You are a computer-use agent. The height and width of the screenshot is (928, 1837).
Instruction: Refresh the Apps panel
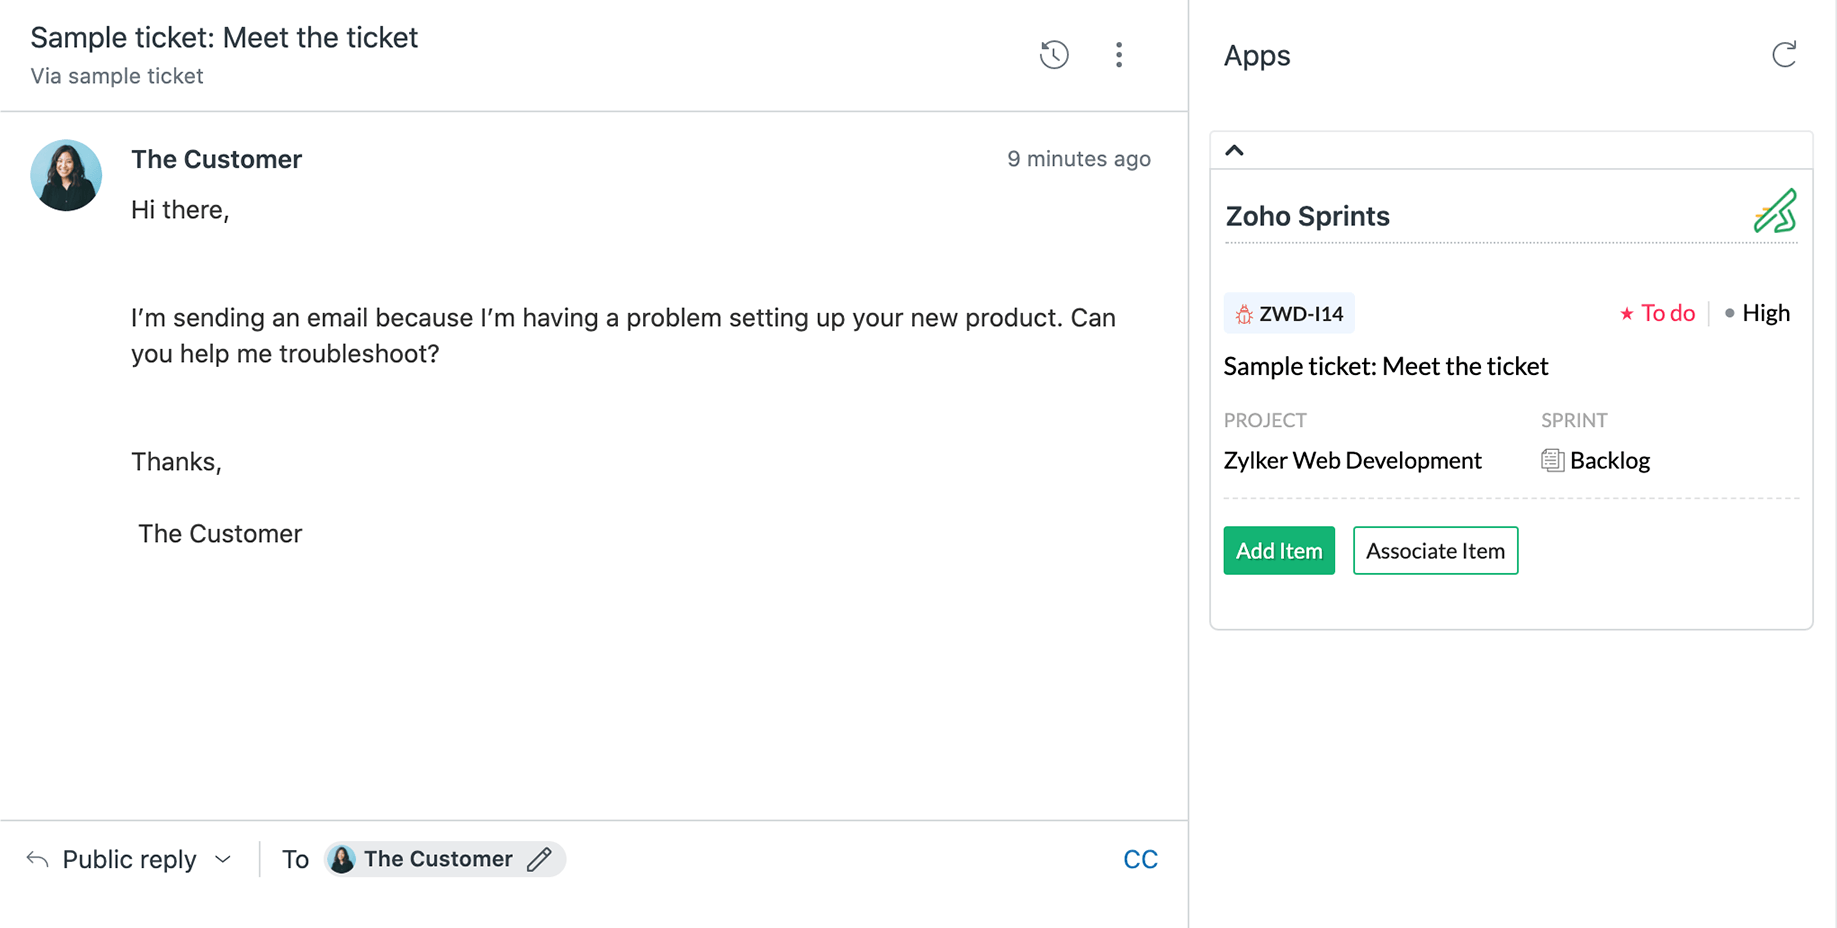click(x=1784, y=55)
